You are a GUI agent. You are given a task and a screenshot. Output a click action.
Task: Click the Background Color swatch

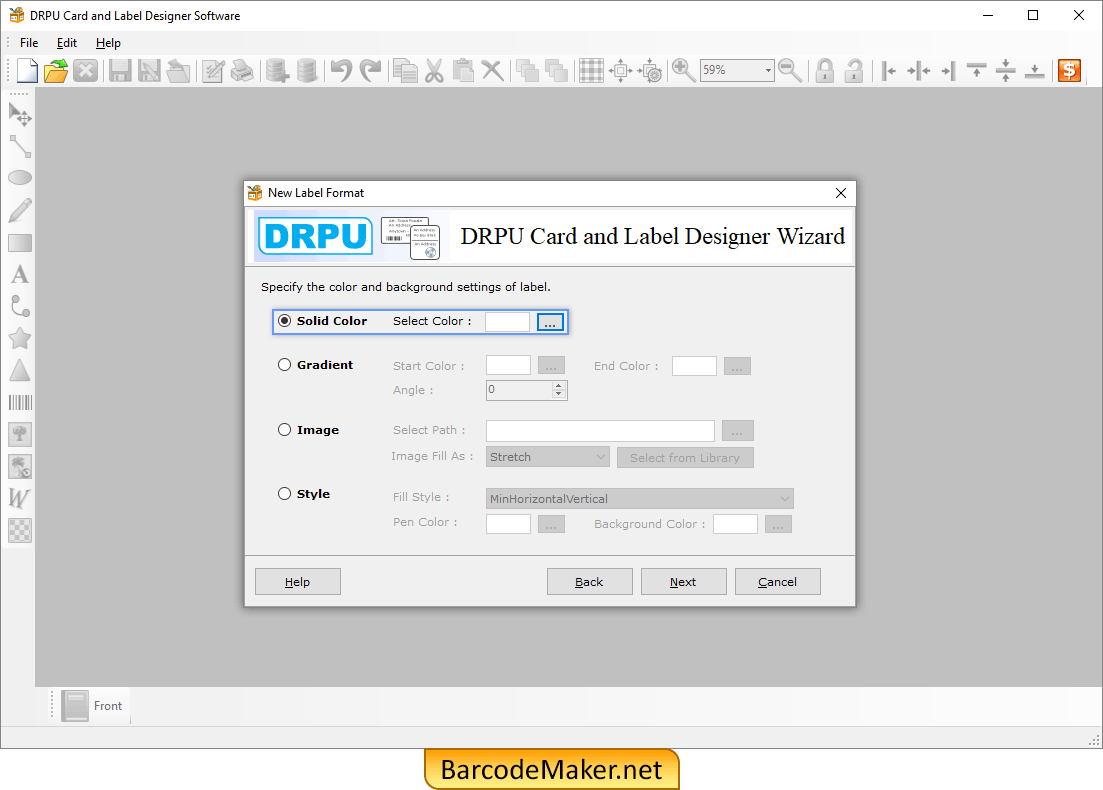tap(735, 524)
